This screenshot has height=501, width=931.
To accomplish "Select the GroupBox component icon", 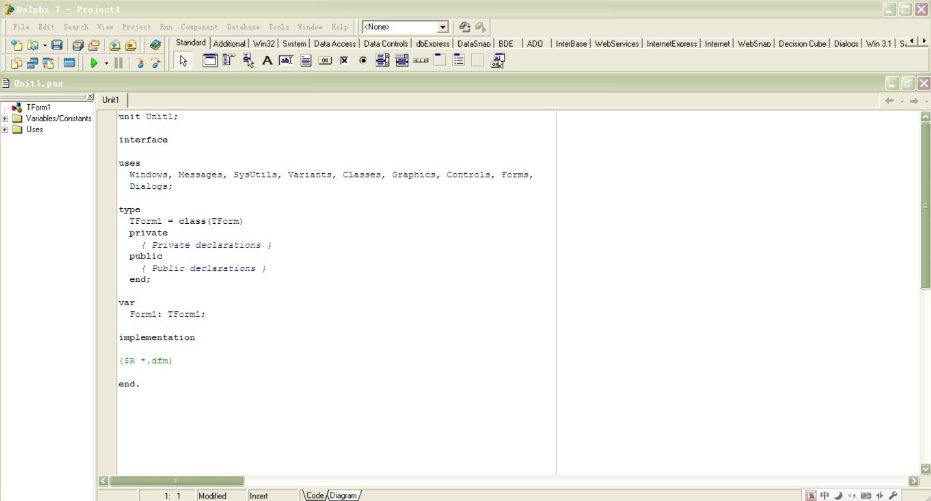I will tap(440, 60).
